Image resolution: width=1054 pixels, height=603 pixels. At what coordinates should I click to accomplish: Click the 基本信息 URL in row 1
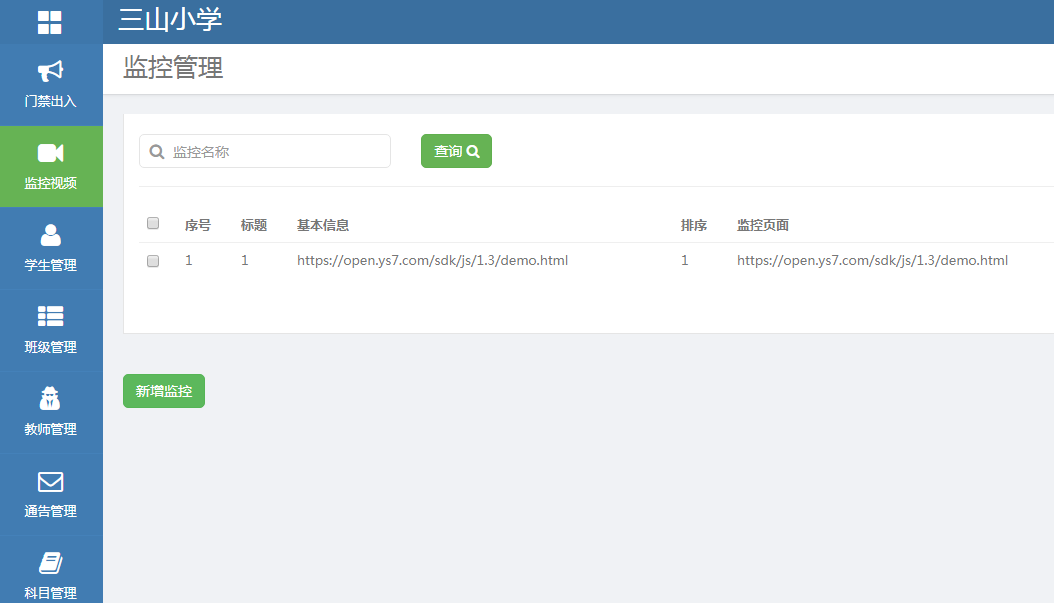click(x=432, y=261)
